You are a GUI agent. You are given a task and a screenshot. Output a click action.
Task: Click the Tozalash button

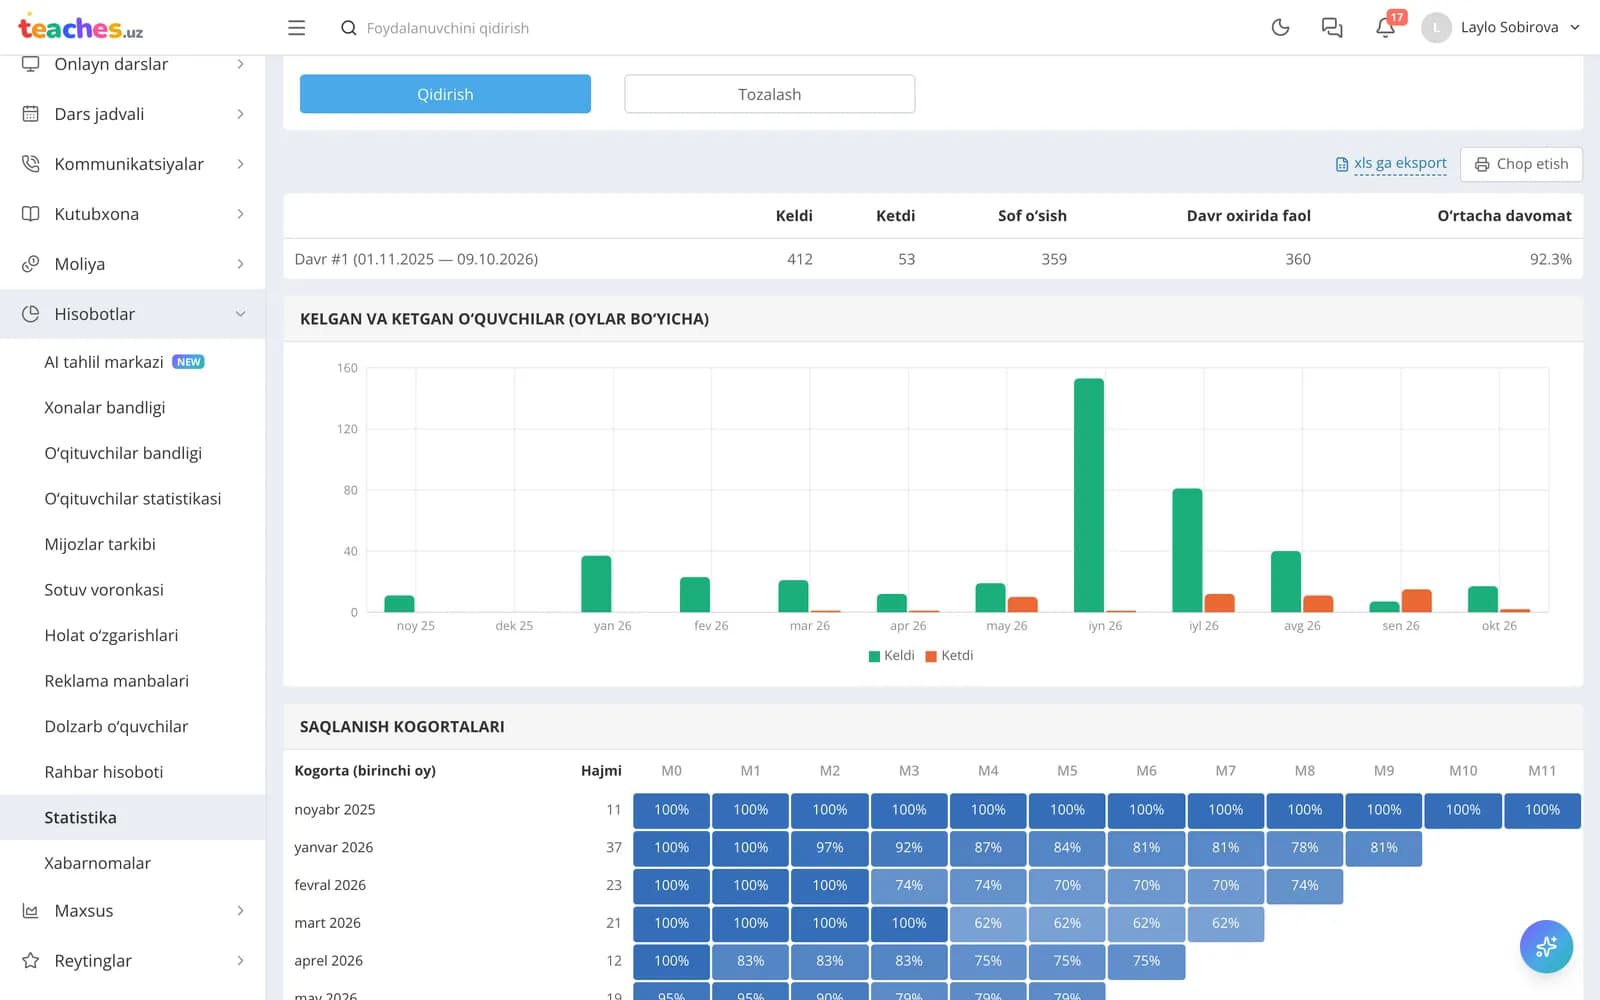point(769,94)
